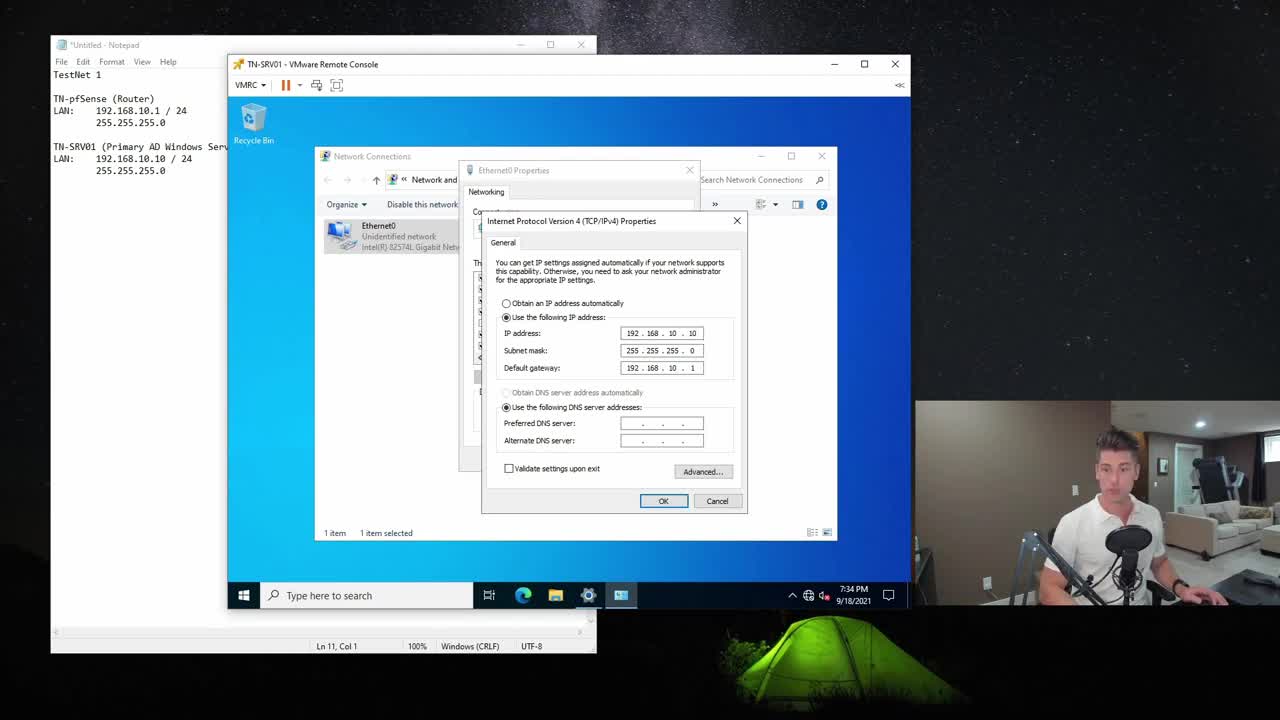Open Task View on the taskbar

489,595
